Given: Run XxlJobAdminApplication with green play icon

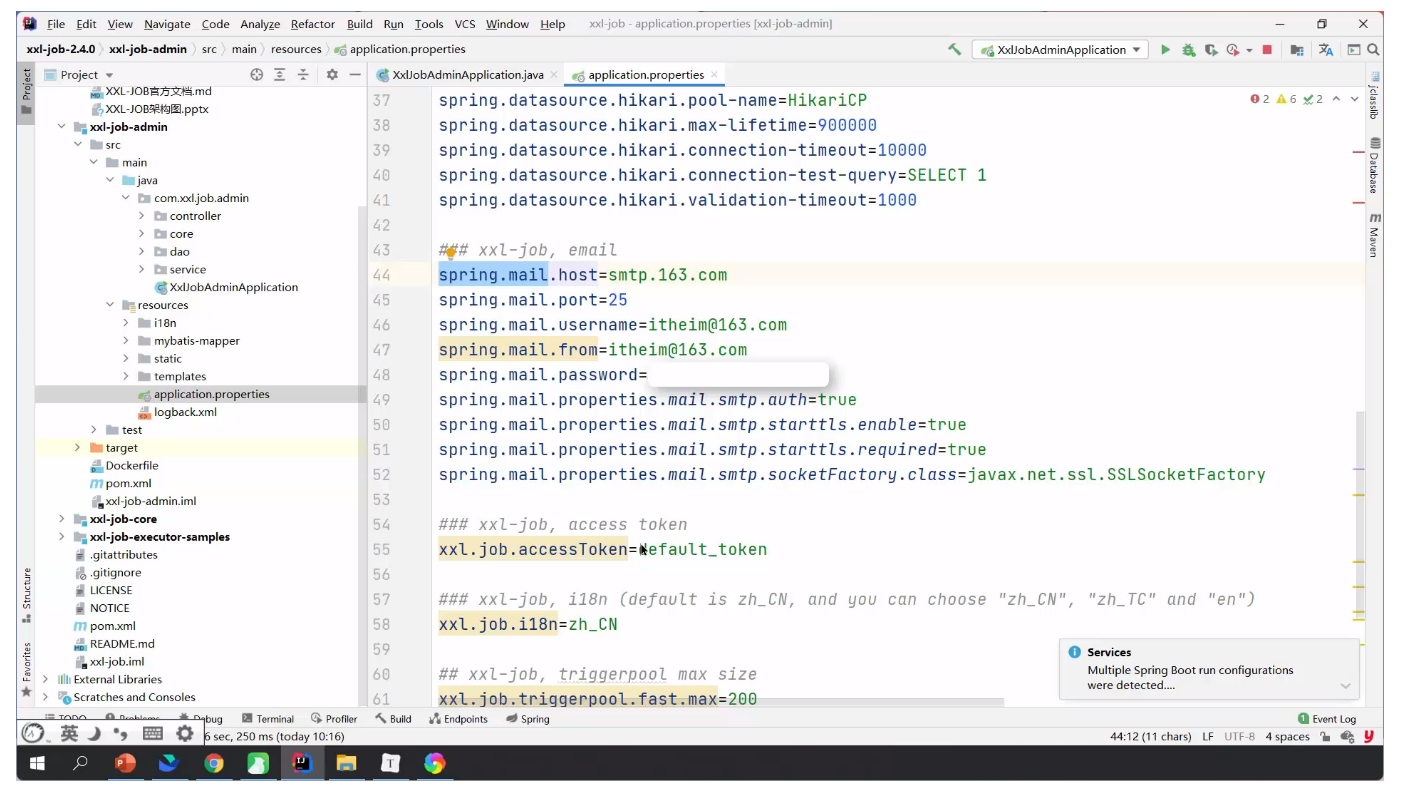Looking at the screenshot, I should (1165, 49).
